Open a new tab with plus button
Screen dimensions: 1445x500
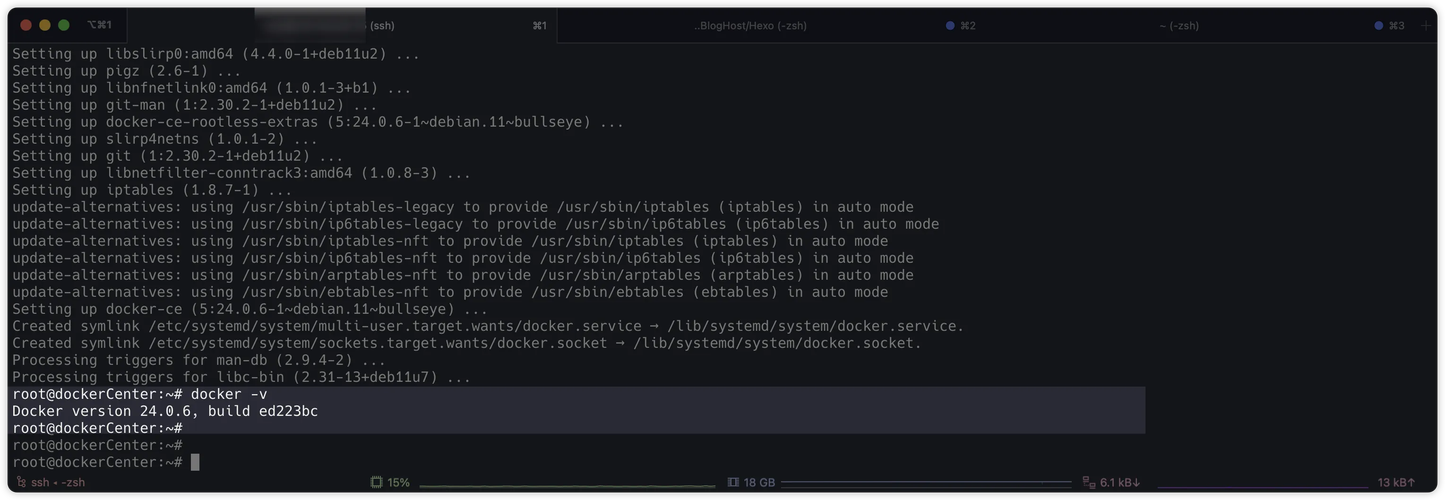(1426, 26)
